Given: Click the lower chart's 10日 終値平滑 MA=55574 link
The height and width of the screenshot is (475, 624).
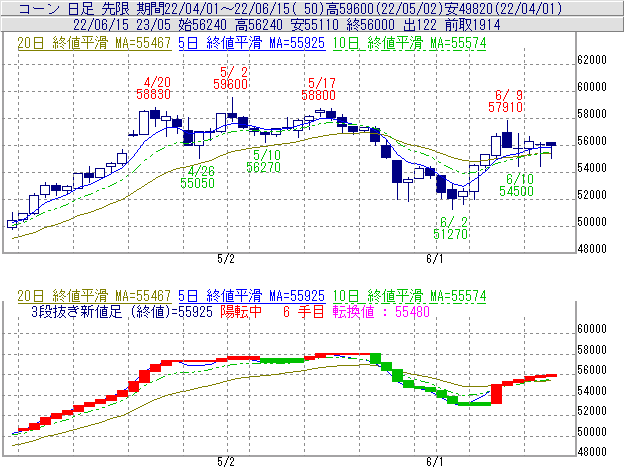Looking at the screenshot, I should pos(409,296).
